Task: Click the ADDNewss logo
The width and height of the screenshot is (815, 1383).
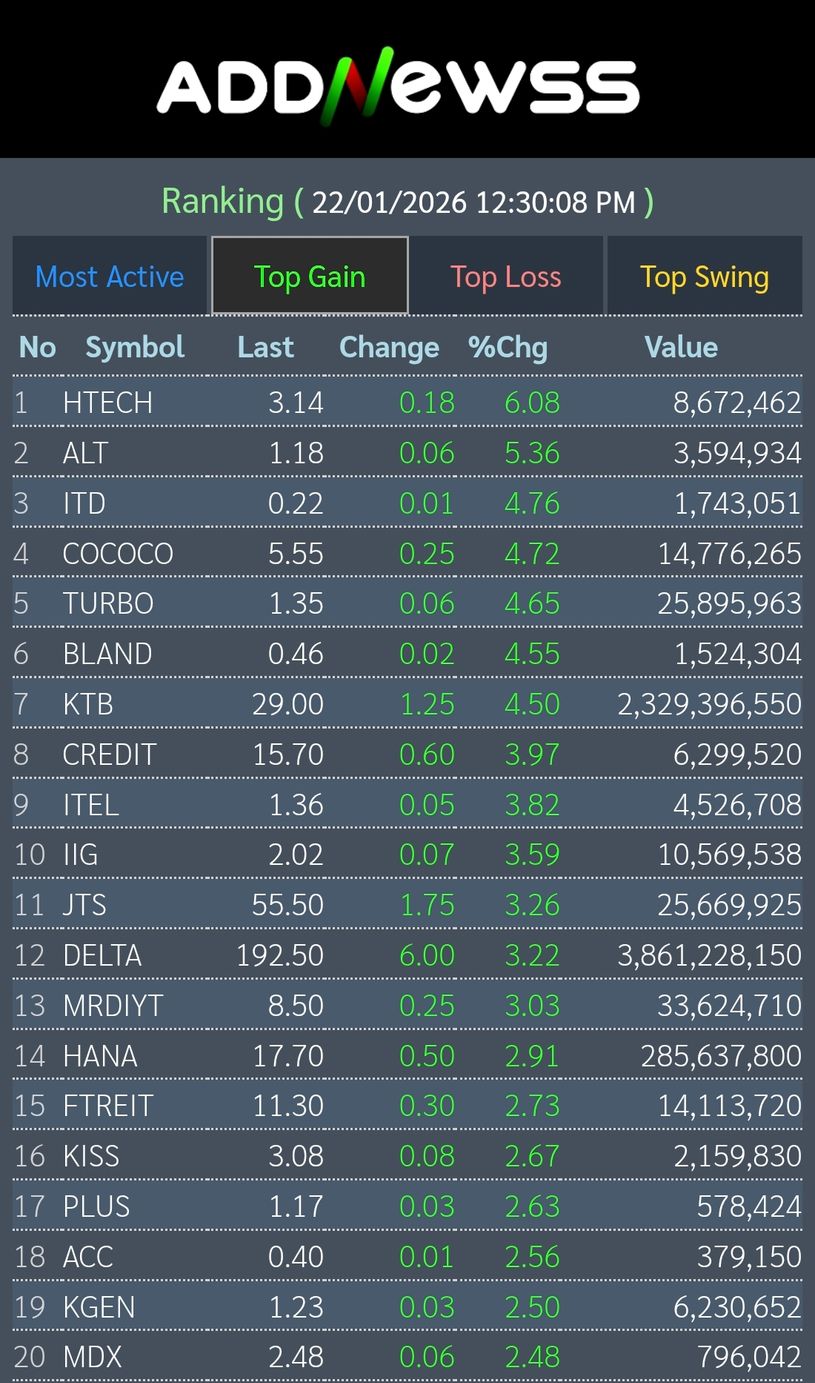Action: (x=398, y=86)
